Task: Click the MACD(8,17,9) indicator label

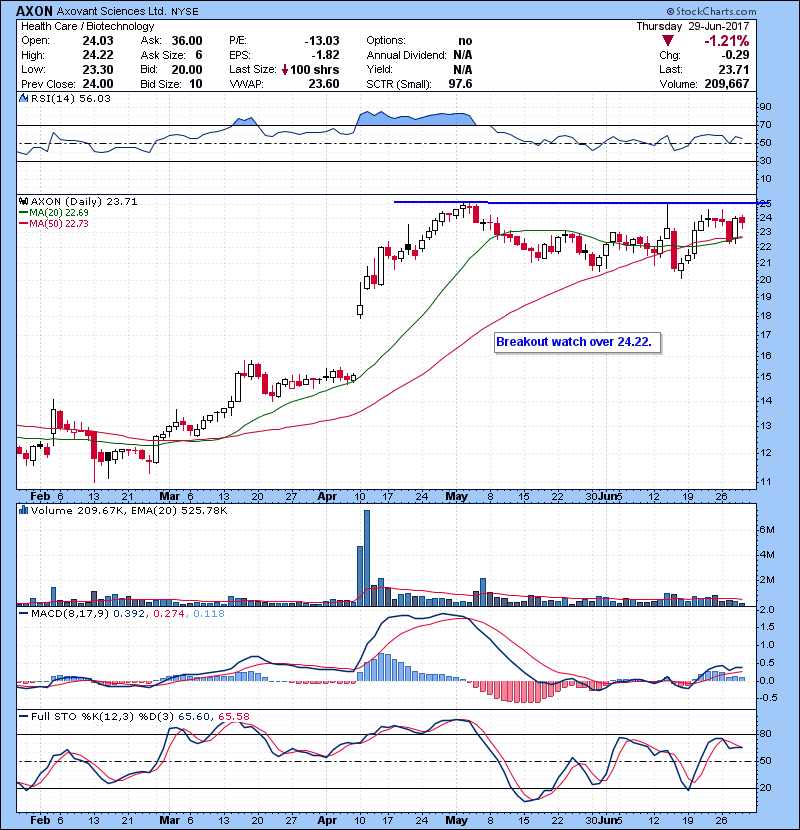Action: pos(70,613)
